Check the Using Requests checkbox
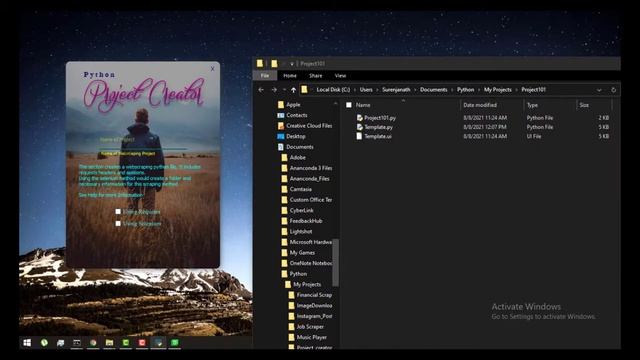The image size is (640, 360). pos(118,211)
